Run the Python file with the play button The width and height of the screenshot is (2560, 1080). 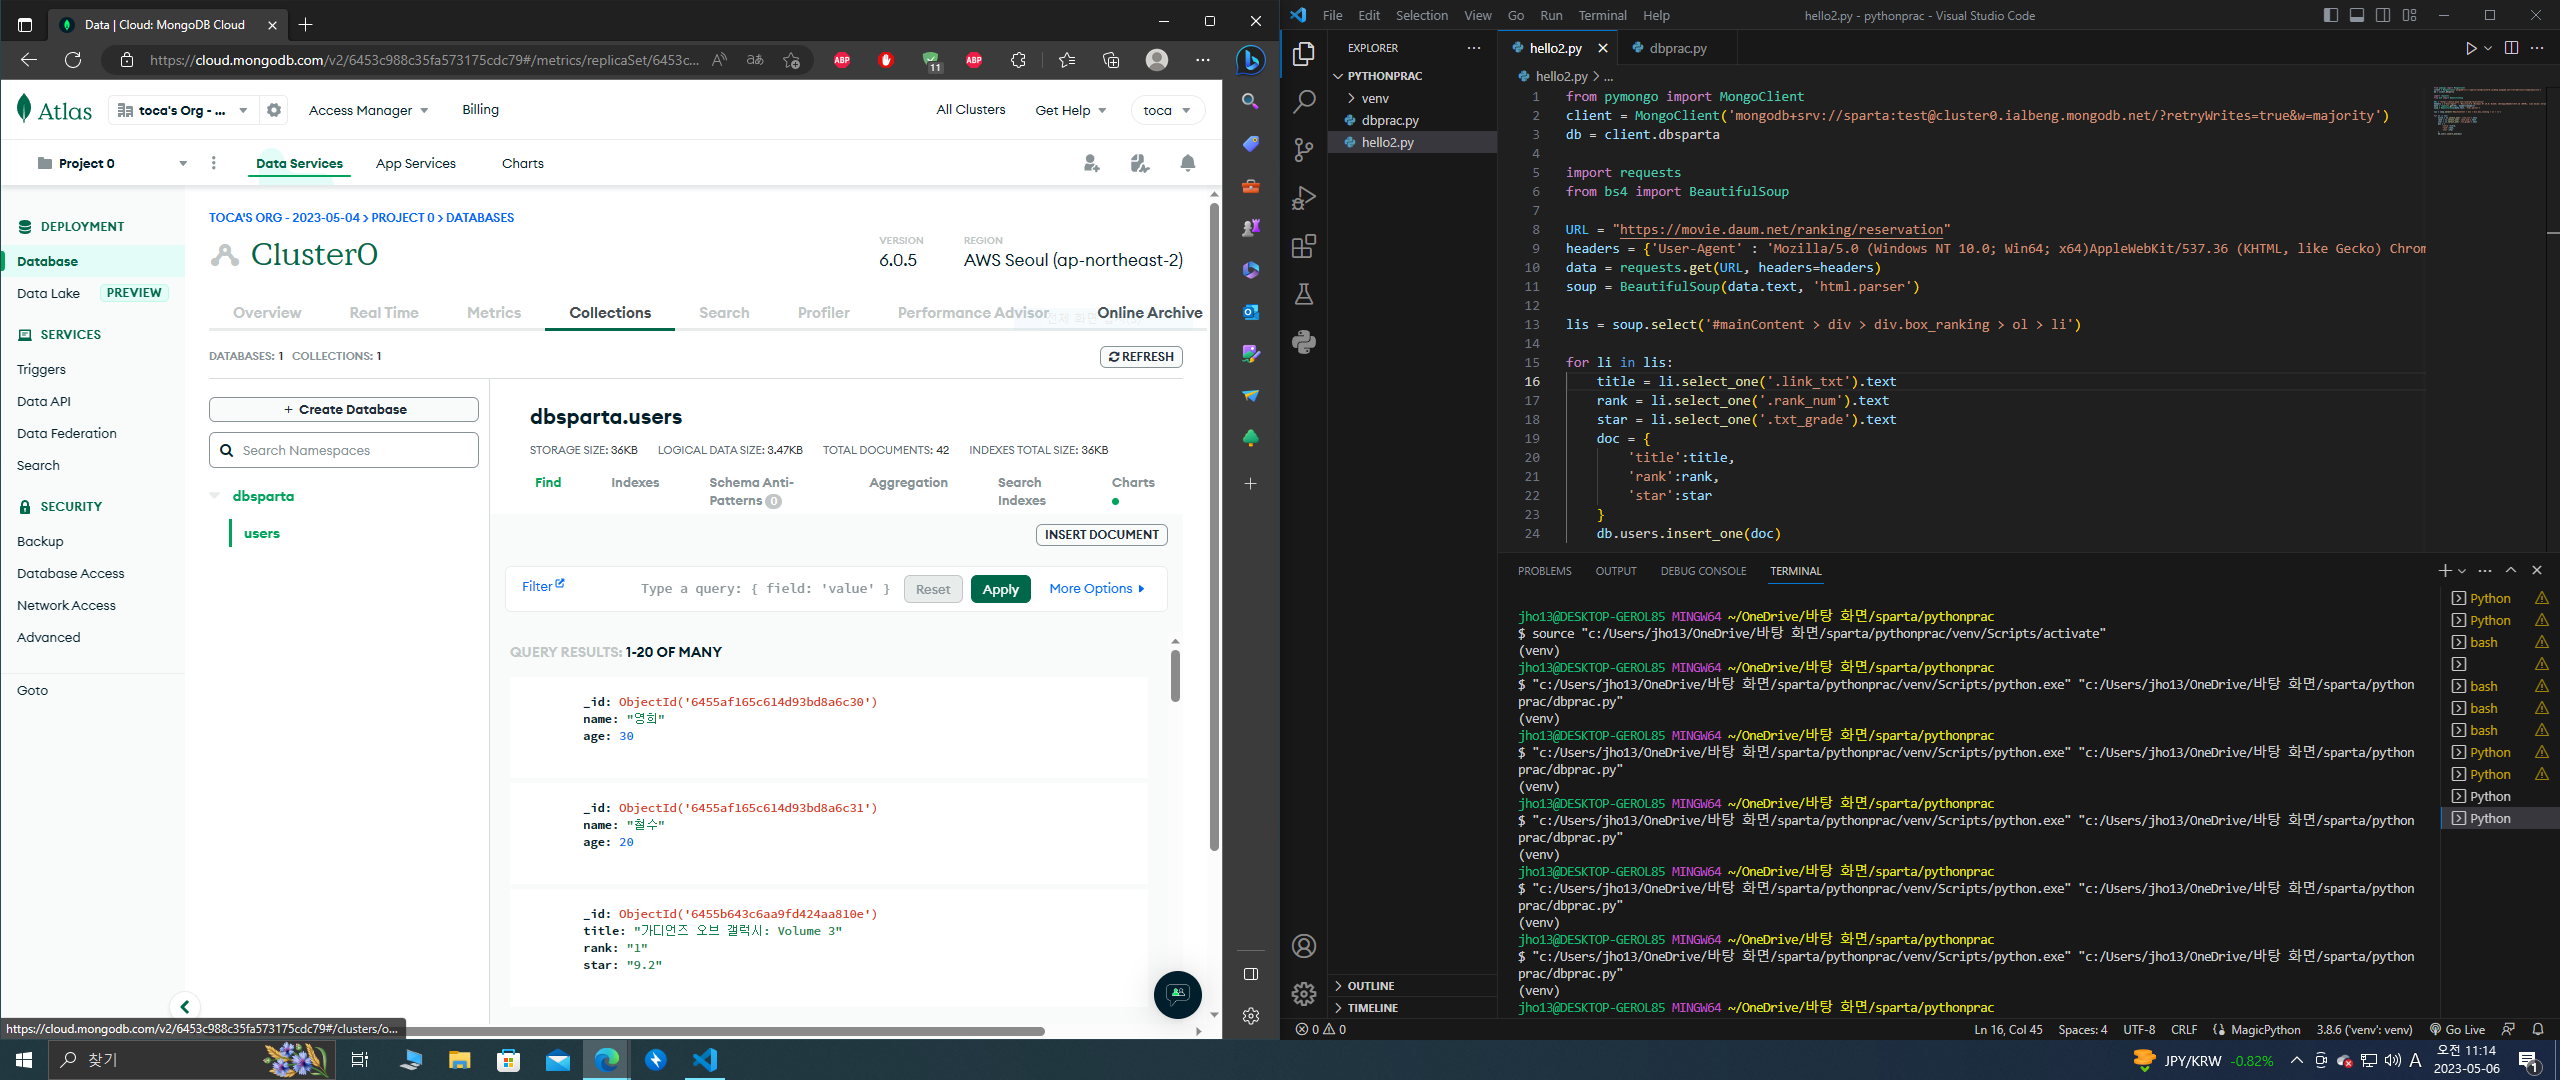click(x=2471, y=48)
